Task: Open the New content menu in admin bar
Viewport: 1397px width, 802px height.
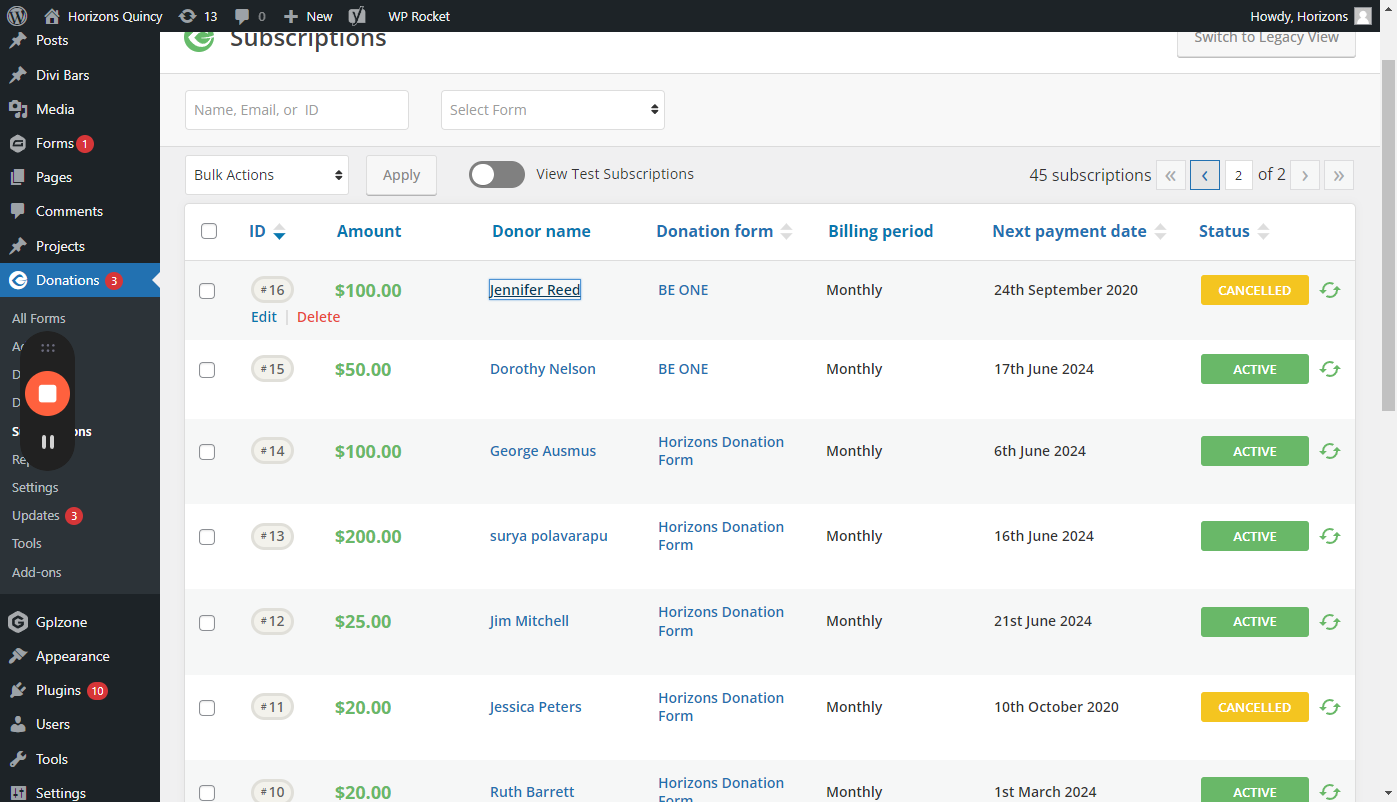Action: [x=308, y=16]
